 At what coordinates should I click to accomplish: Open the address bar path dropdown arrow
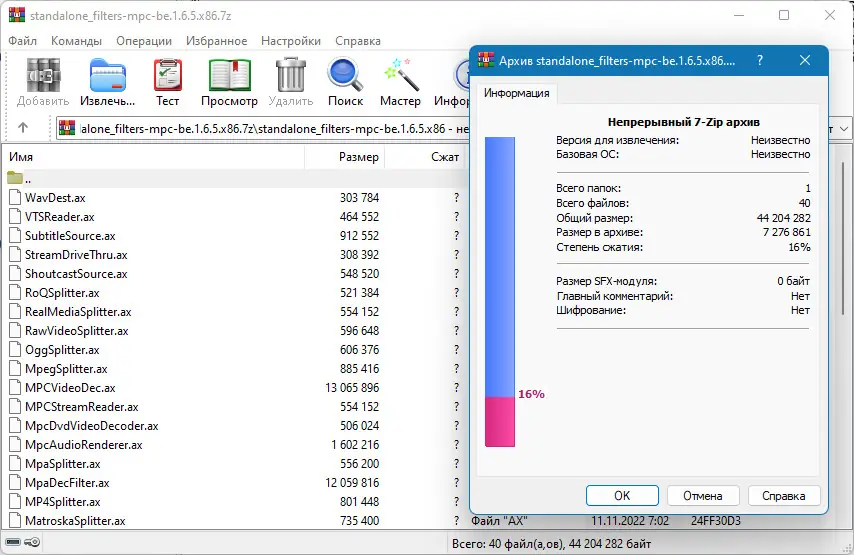pyautogui.click(x=844, y=129)
